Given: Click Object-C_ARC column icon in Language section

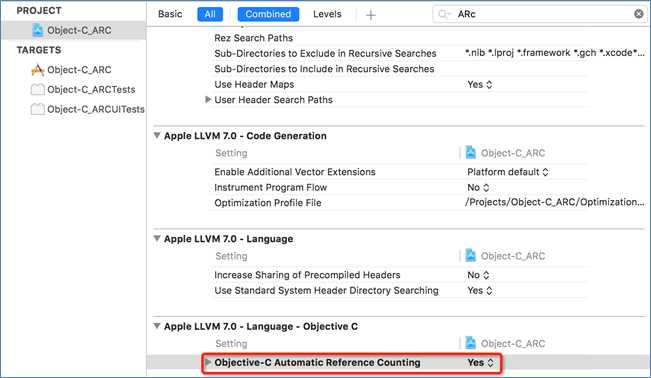Looking at the screenshot, I should tap(470, 256).
